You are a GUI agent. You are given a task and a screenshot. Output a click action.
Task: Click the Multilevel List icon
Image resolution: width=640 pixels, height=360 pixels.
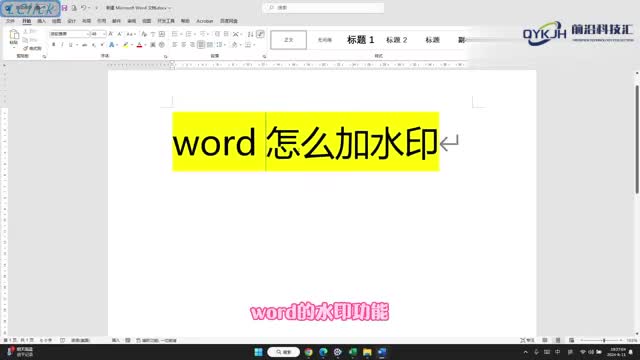click(203, 34)
